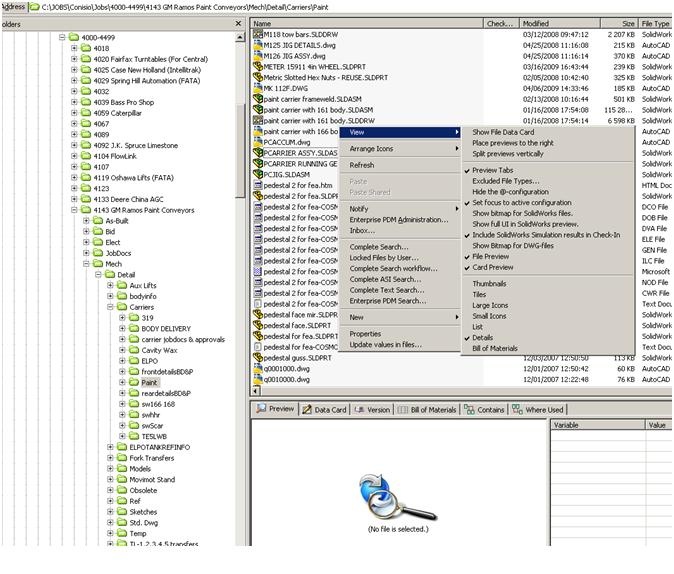Click the Bill of Materials tab icon

[402, 409]
